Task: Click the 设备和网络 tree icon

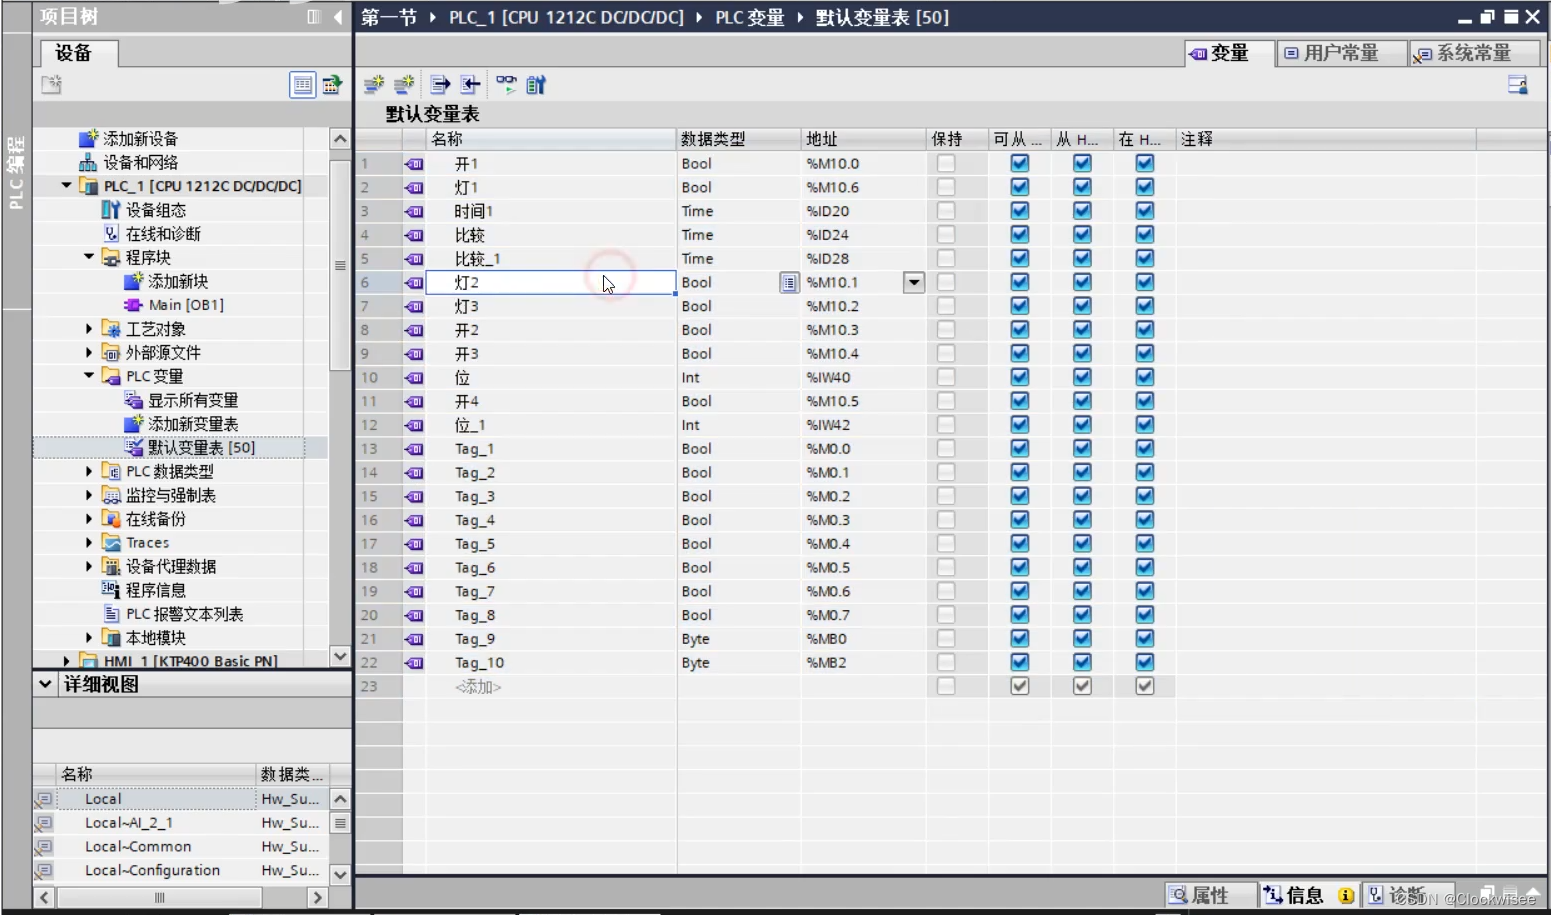Action: point(89,162)
